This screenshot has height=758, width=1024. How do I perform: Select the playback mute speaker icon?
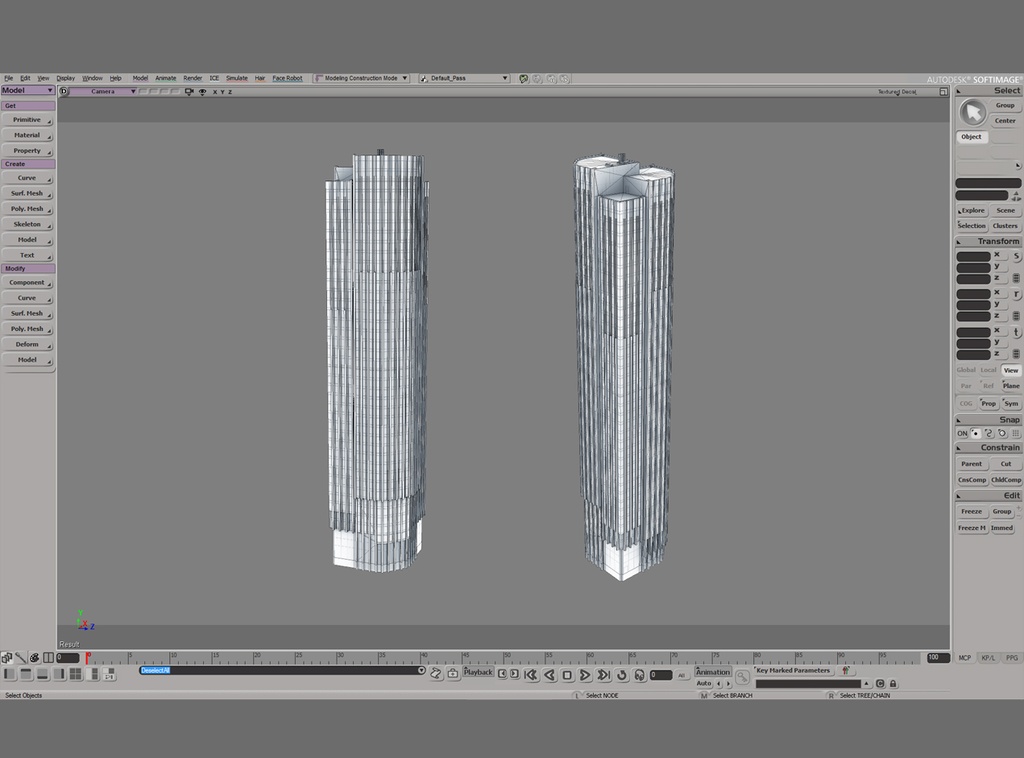tap(638, 674)
